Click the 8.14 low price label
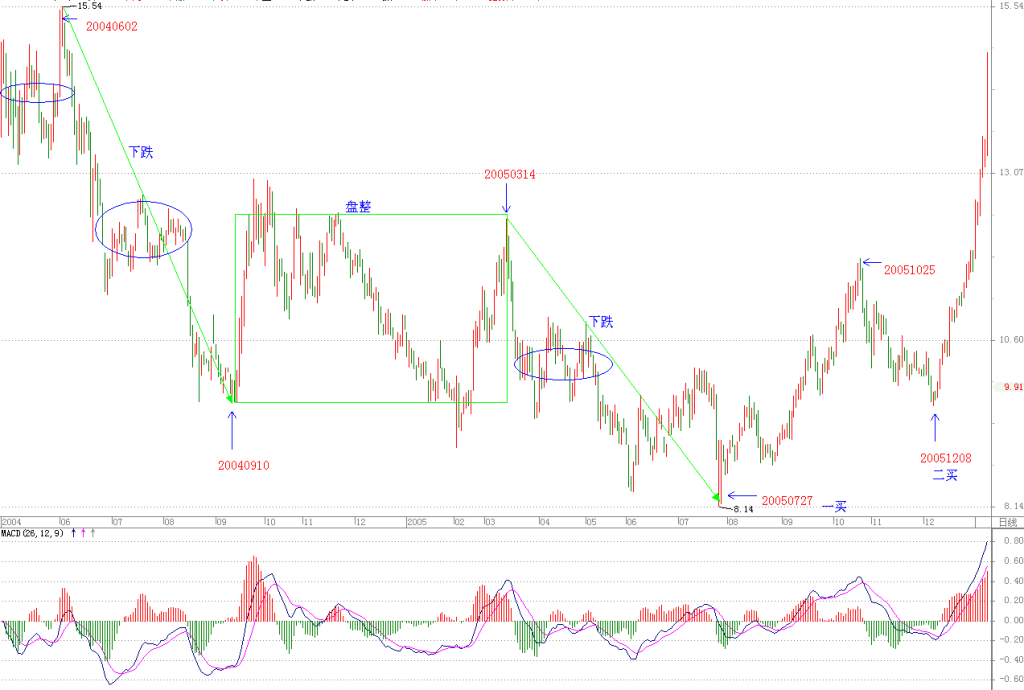The image size is (1024, 690). coord(743,509)
